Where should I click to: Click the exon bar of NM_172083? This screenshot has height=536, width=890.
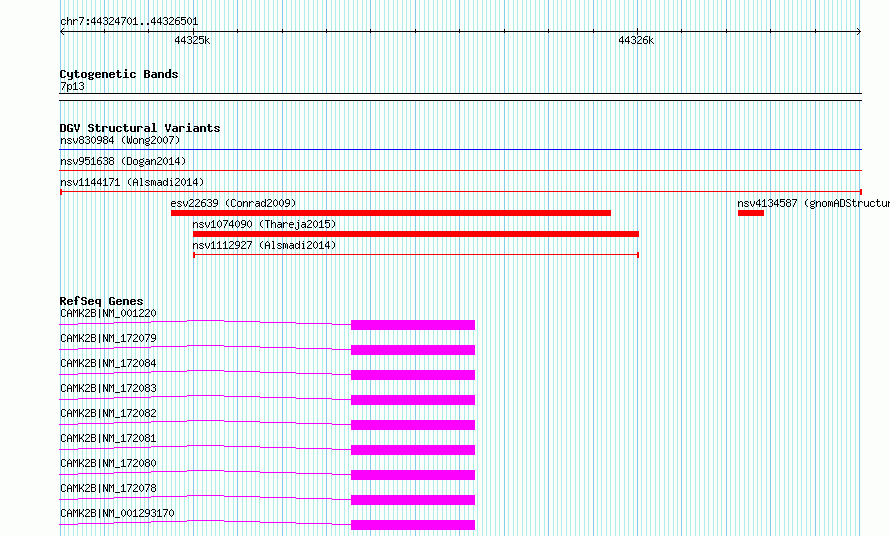point(413,400)
